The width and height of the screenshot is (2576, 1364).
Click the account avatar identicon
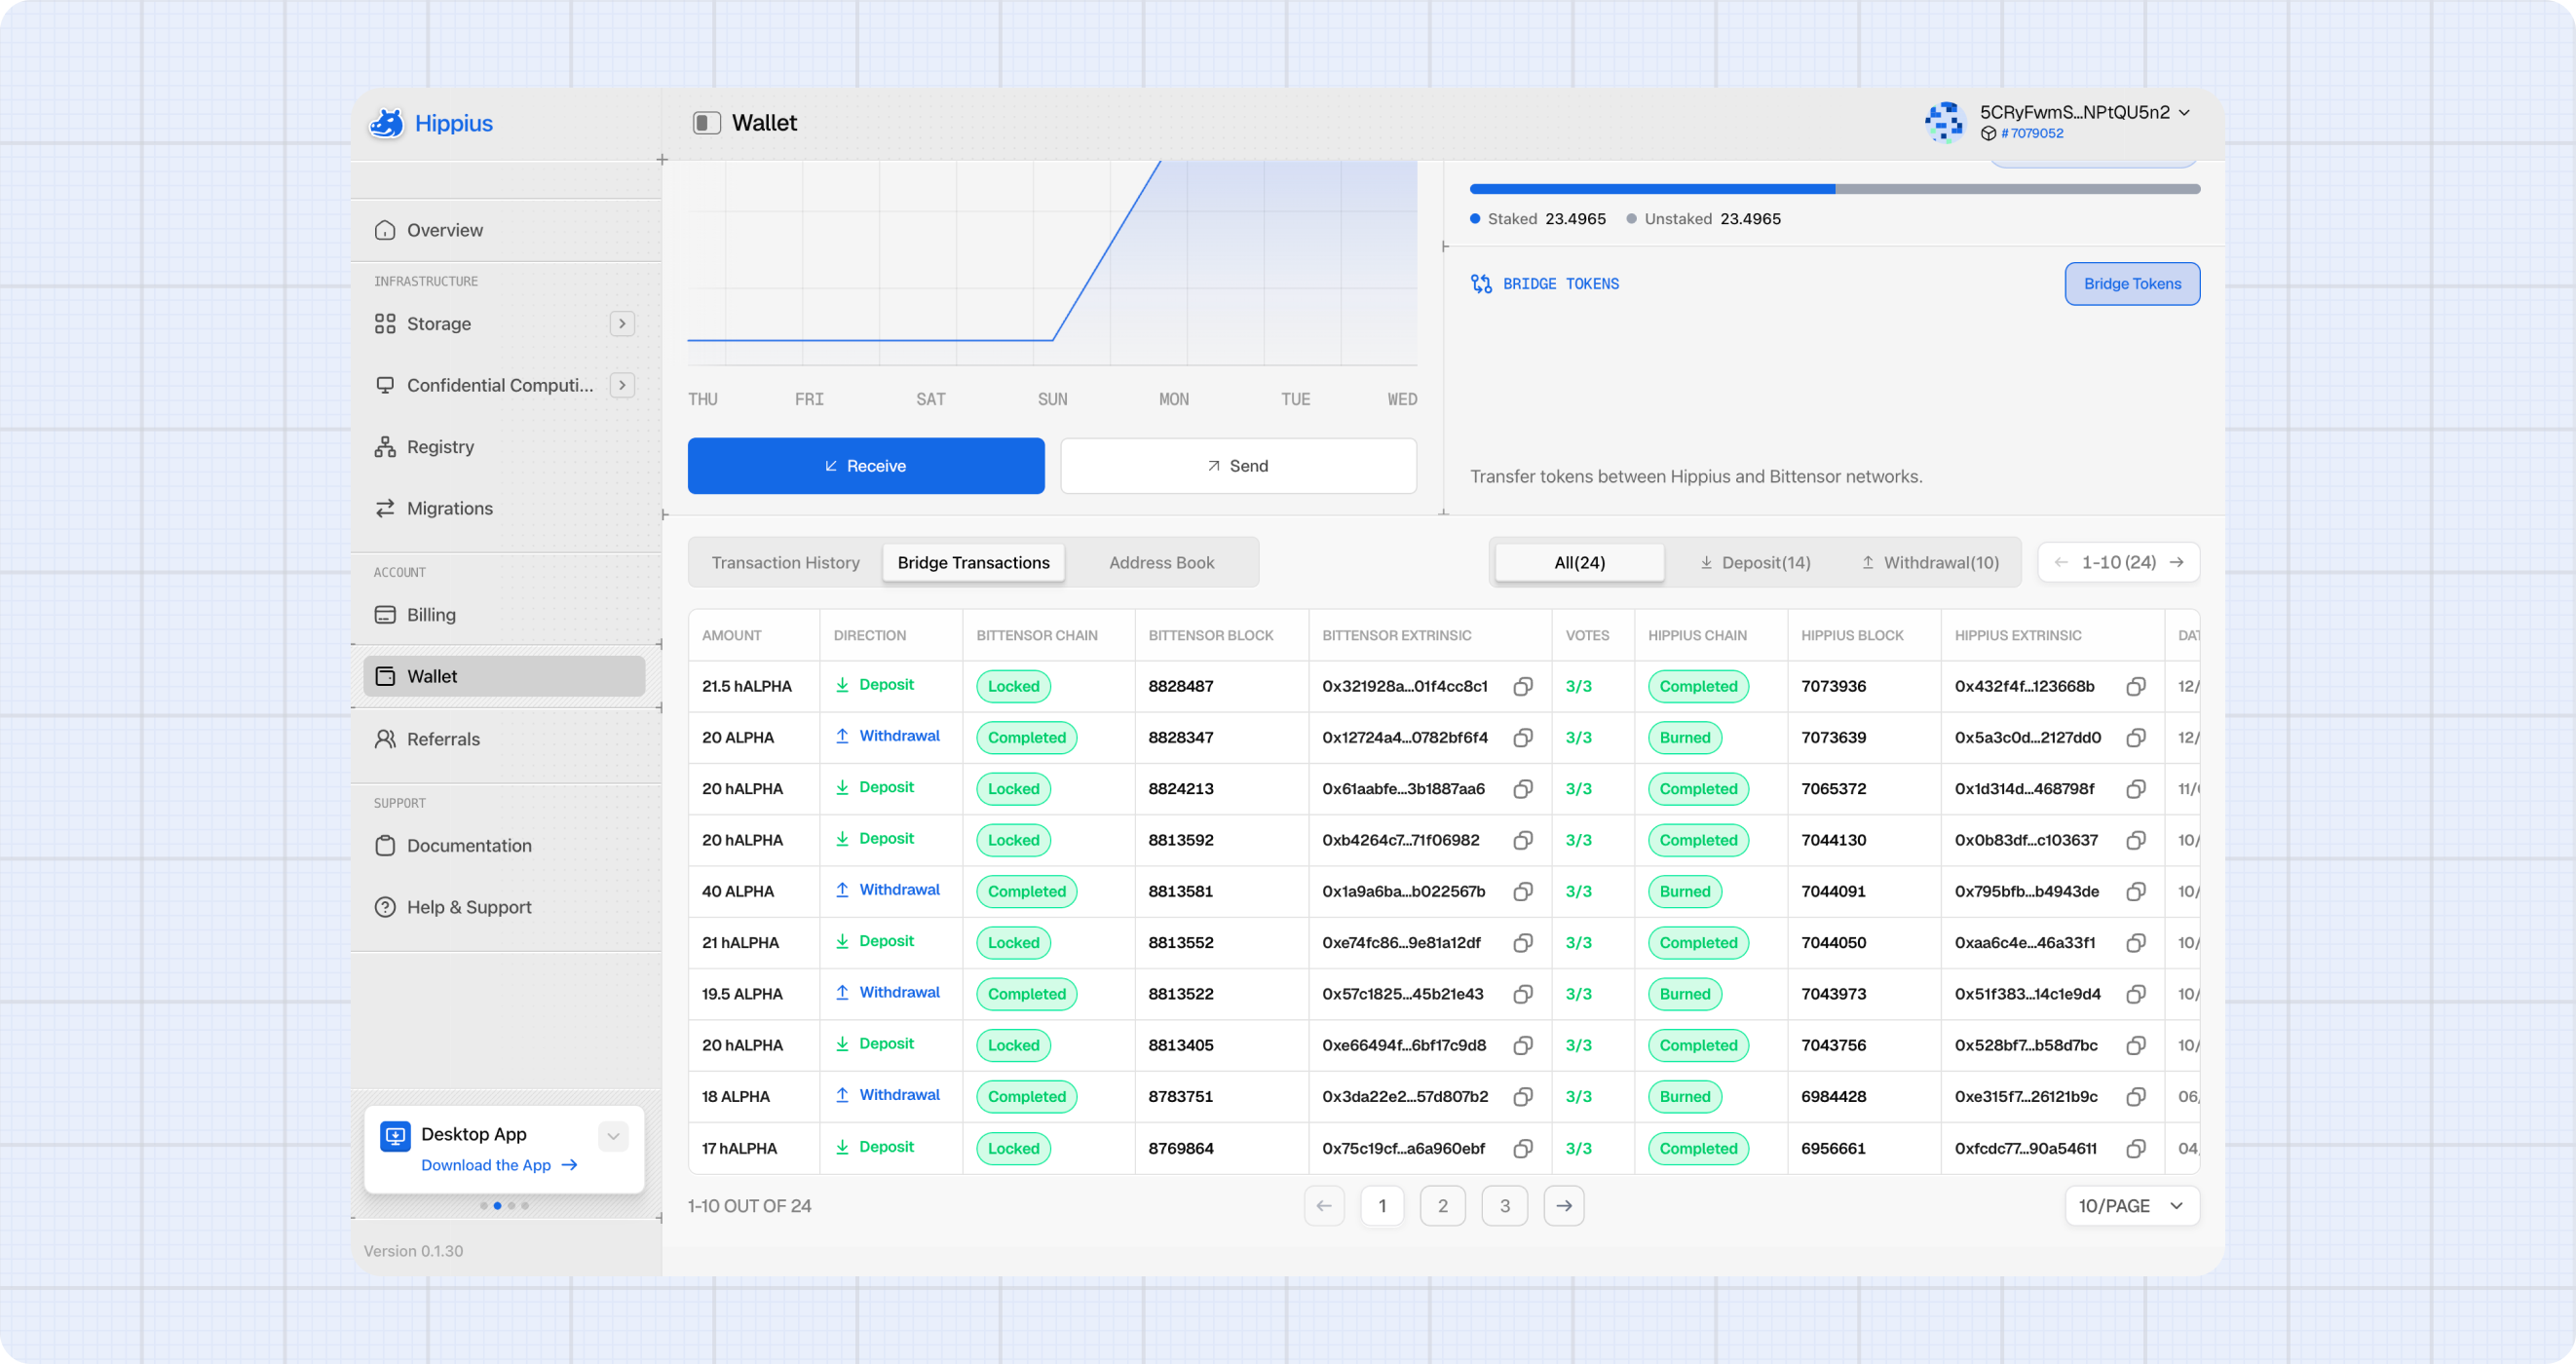click(1944, 122)
